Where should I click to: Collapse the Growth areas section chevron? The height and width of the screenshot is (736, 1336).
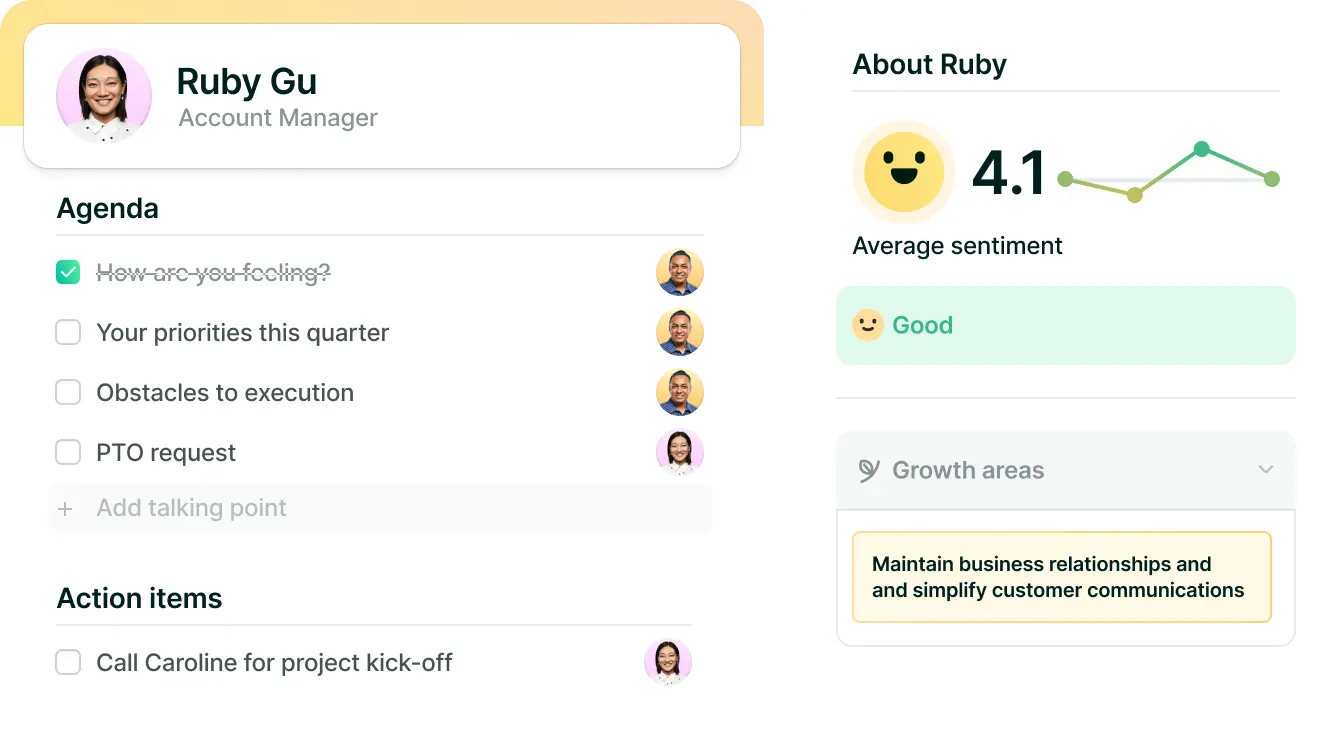[1266, 470]
